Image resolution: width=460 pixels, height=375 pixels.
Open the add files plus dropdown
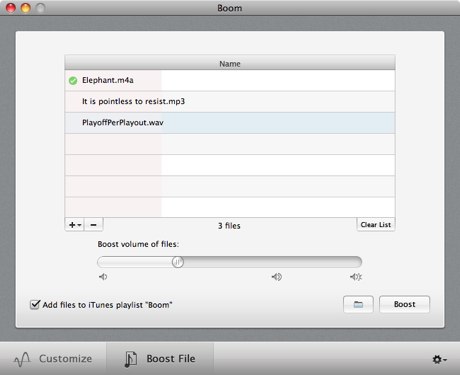click(x=75, y=225)
